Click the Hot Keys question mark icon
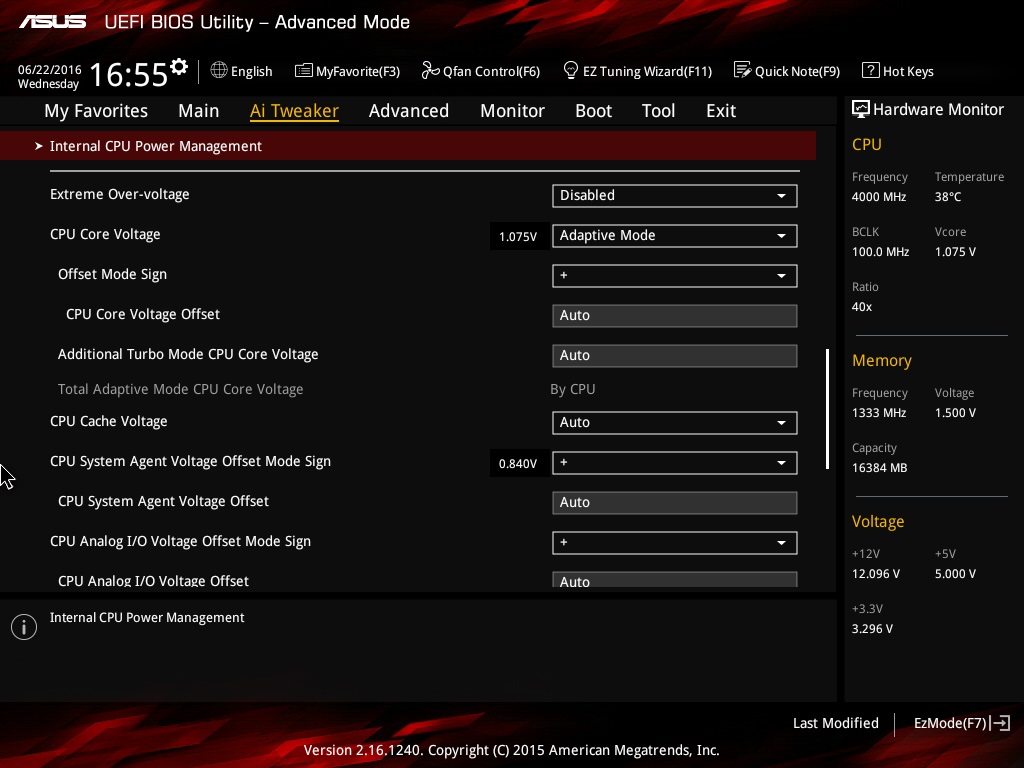Image resolution: width=1024 pixels, height=768 pixels. click(871, 70)
